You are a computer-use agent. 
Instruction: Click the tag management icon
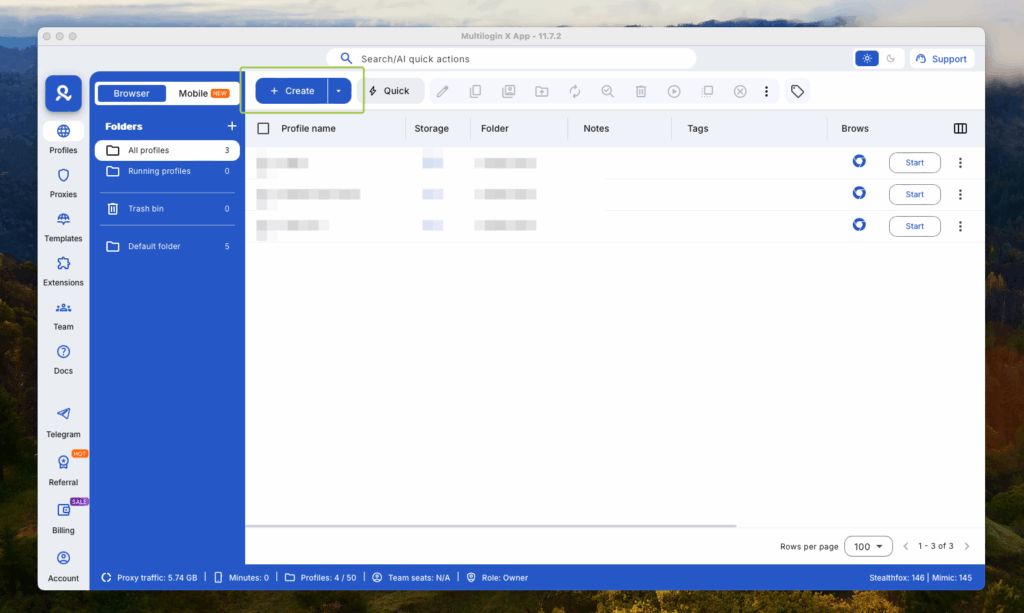pyautogui.click(x=797, y=91)
